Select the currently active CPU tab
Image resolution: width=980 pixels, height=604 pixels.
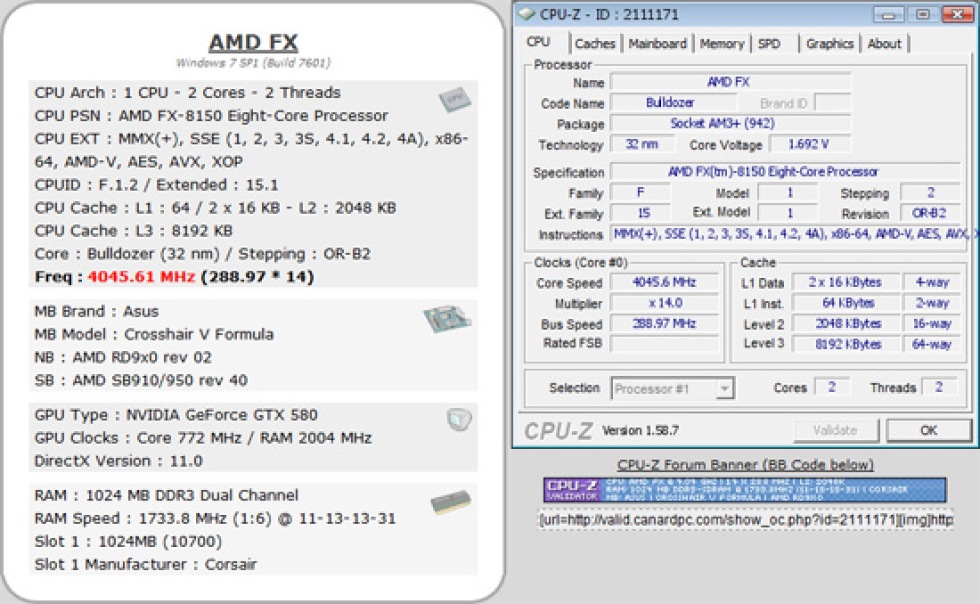541,42
